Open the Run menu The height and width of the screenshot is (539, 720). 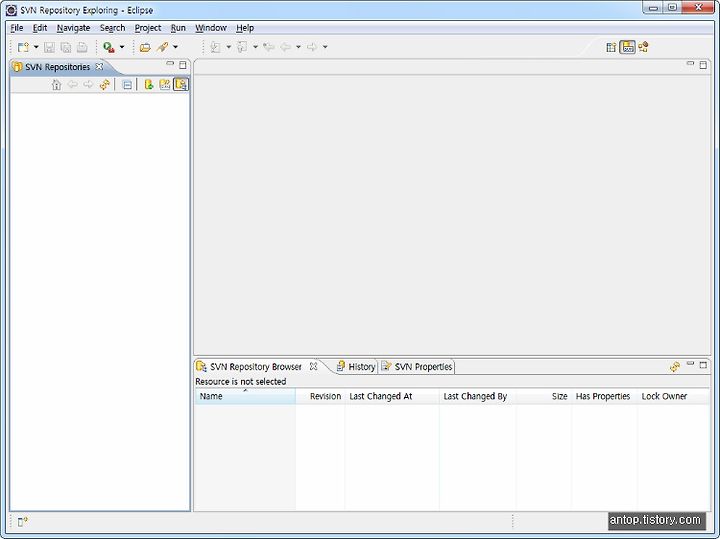[178, 28]
